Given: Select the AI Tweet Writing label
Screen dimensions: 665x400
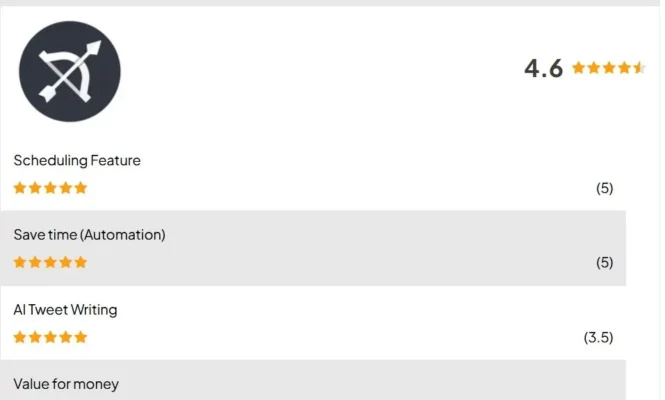Looking at the screenshot, I should [x=65, y=310].
